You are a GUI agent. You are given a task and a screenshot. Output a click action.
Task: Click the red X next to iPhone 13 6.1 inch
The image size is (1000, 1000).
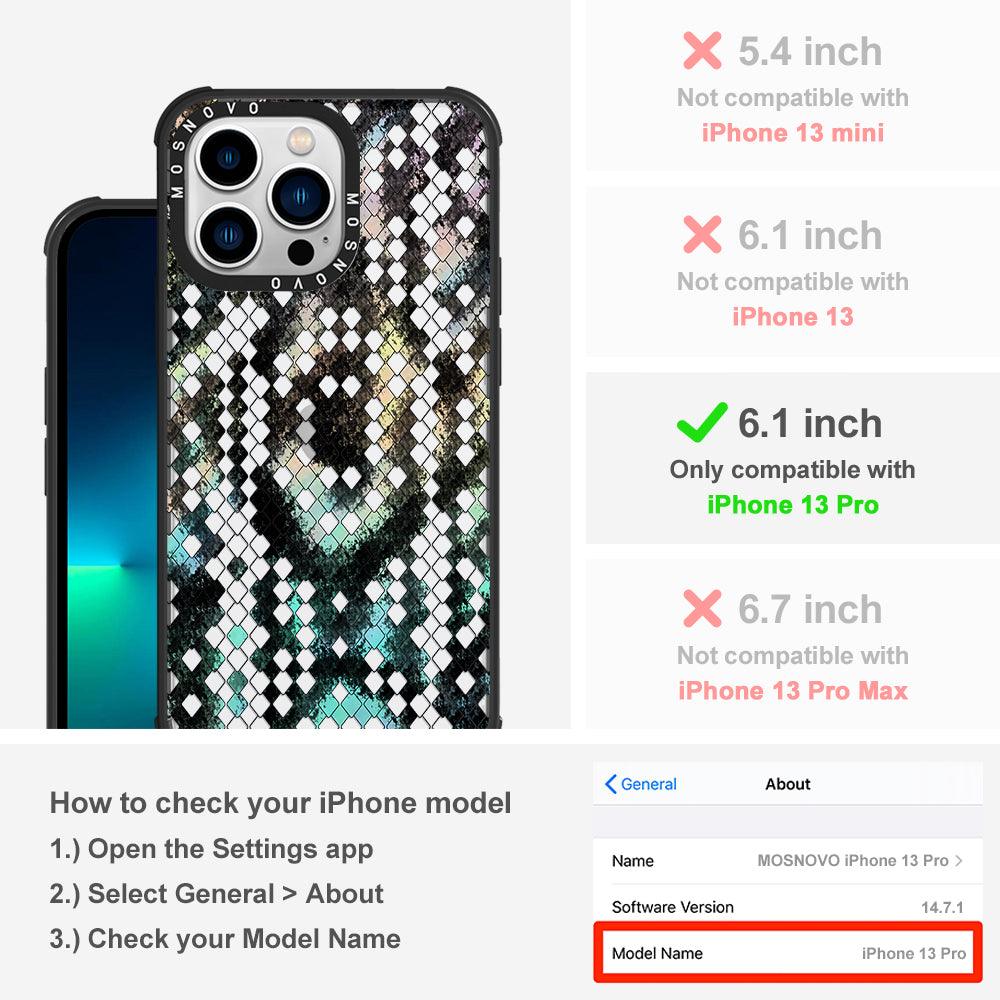[x=702, y=234]
